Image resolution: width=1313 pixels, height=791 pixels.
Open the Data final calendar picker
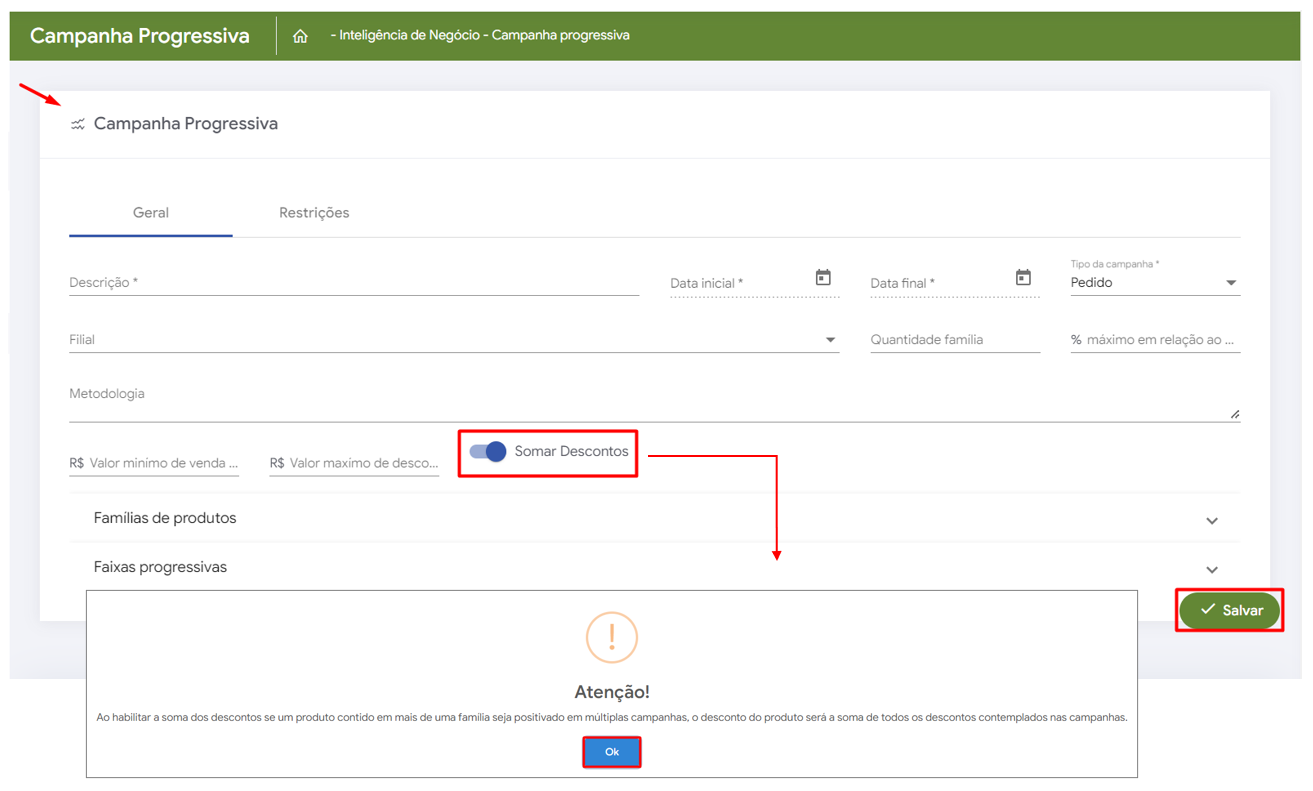[x=1023, y=278]
